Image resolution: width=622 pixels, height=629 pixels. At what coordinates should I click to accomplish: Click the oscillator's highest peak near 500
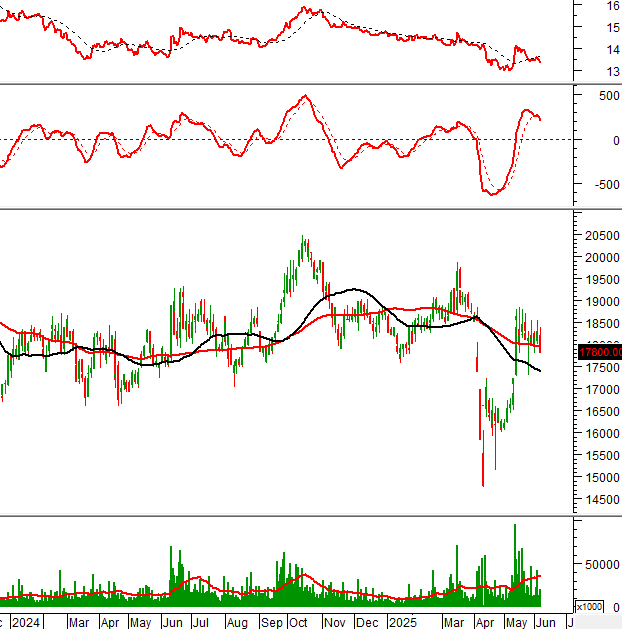pos(305,96)
